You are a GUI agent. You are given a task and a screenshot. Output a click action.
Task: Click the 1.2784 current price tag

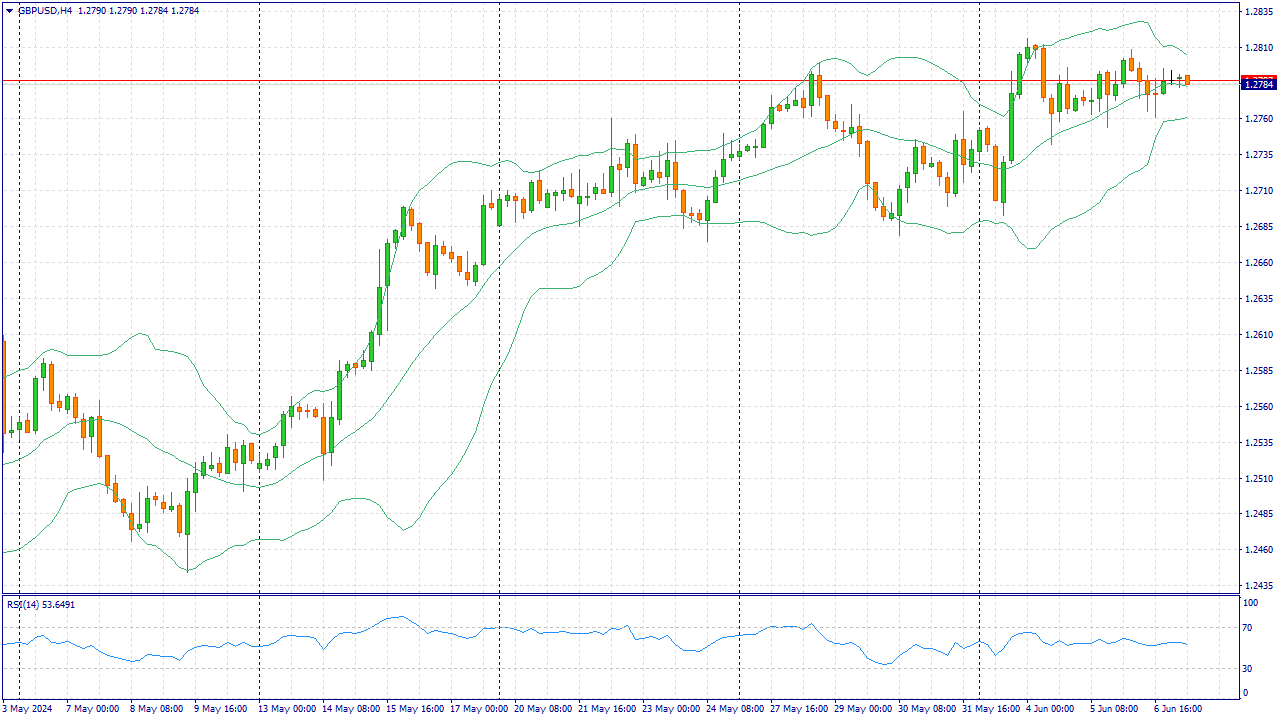coord(1257,85)
